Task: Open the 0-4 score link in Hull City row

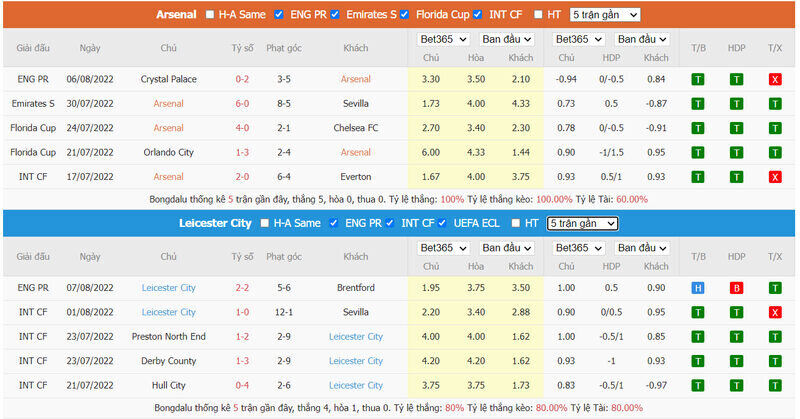Action: 242,386
